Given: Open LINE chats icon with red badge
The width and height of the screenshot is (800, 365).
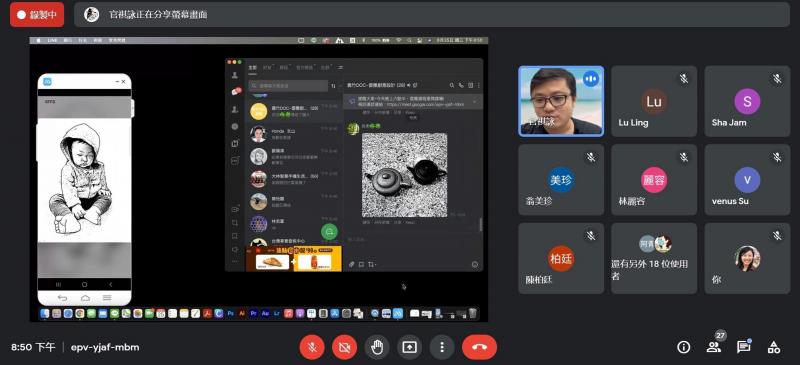Looking at the screenshot, I should pos(235,92).
